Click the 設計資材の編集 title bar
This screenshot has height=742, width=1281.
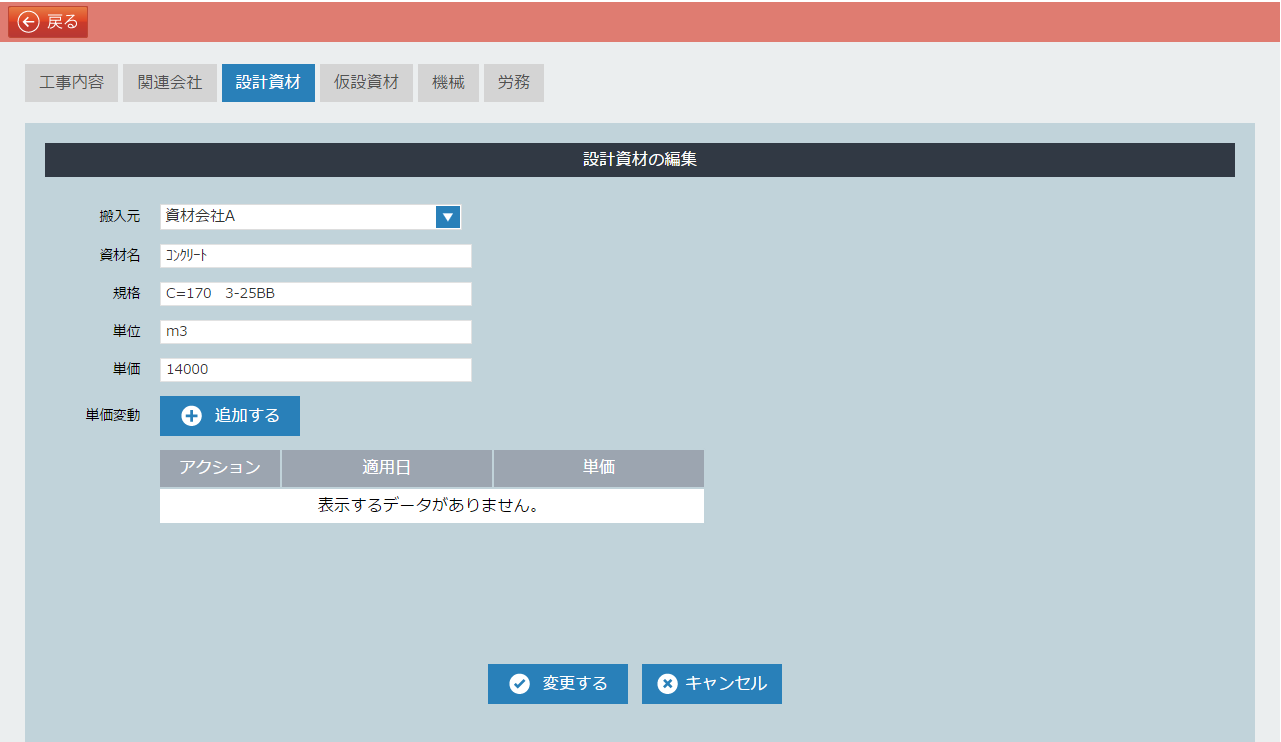click(x=640, y=160)
